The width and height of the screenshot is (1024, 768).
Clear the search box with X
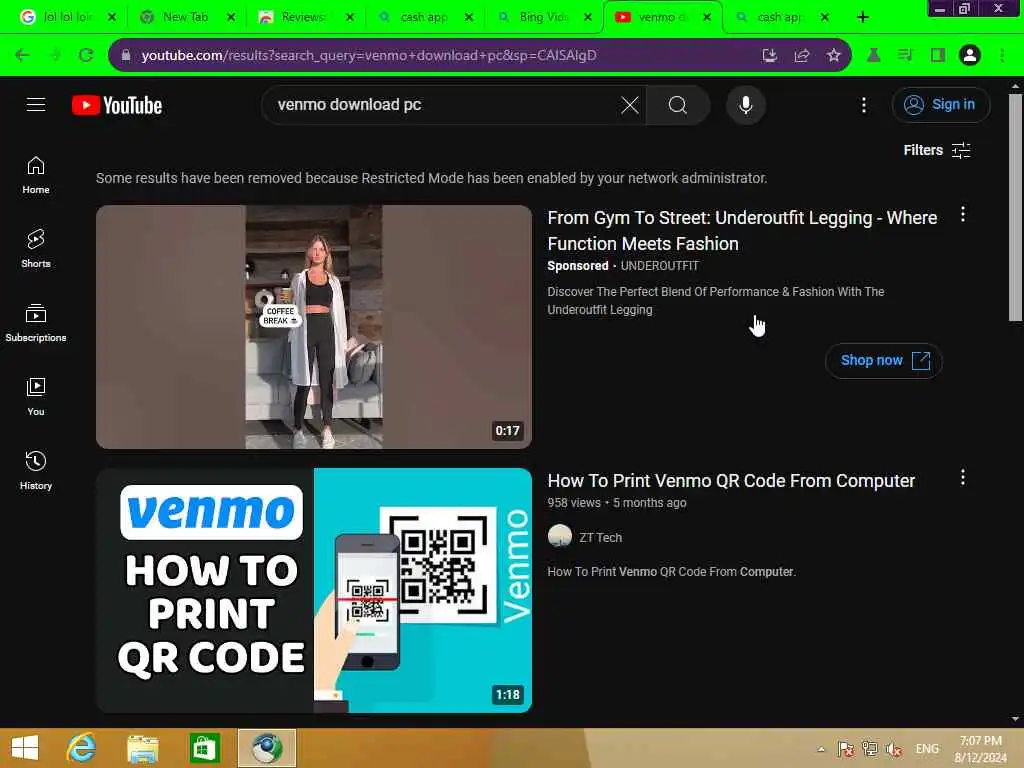click(x=630, y=105)
